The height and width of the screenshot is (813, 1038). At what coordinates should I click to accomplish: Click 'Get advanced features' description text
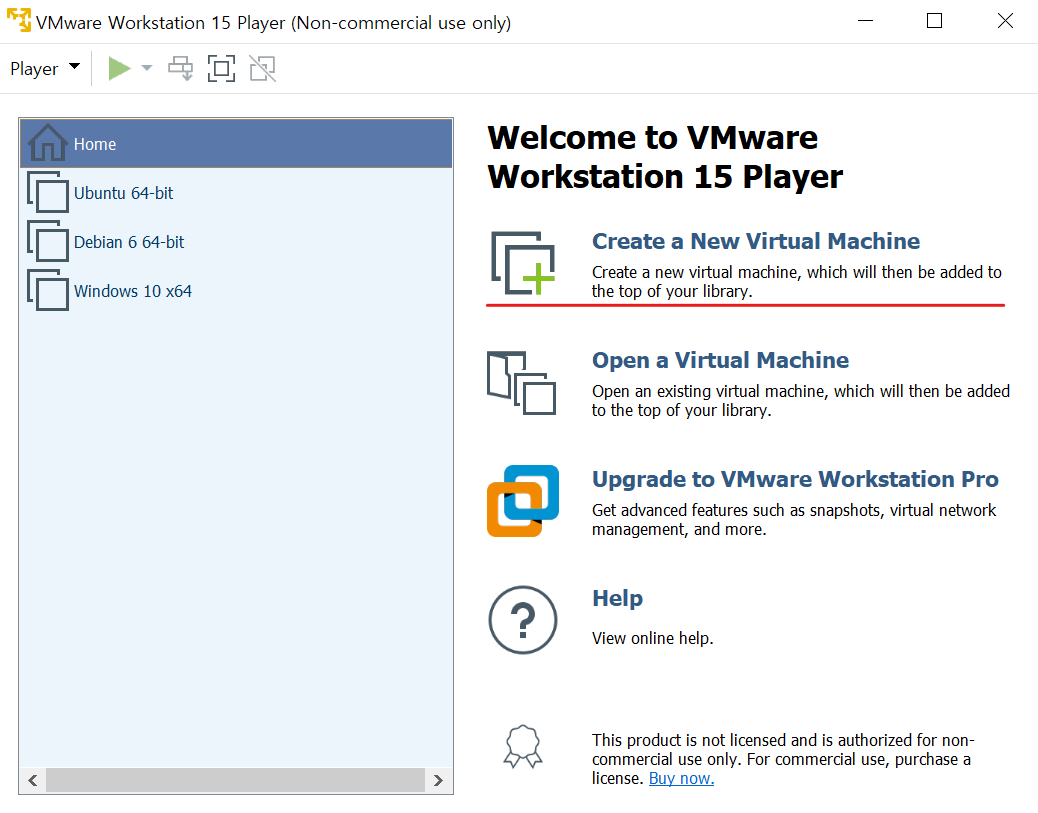pyautogui.click(x=794, y=520)
